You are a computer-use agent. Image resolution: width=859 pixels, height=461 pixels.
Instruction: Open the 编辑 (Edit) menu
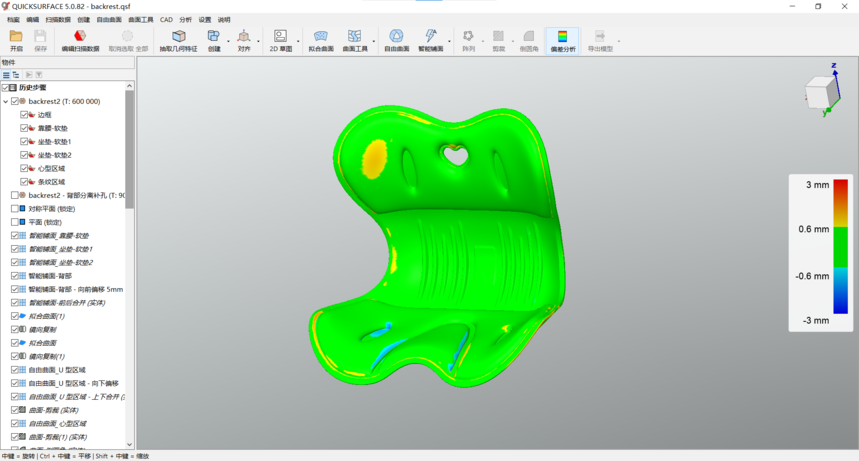tap(33, 20)
